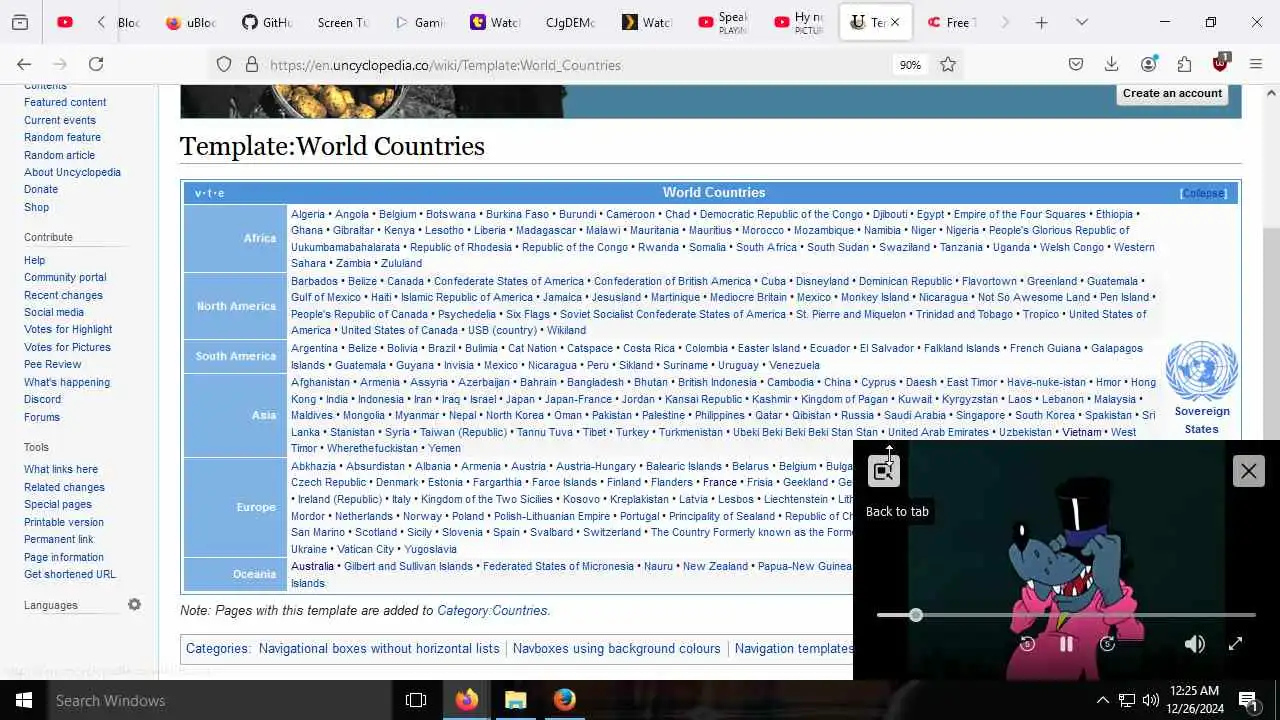
Task: Open the Windows Start menu
Action: [x=23, y=700]
